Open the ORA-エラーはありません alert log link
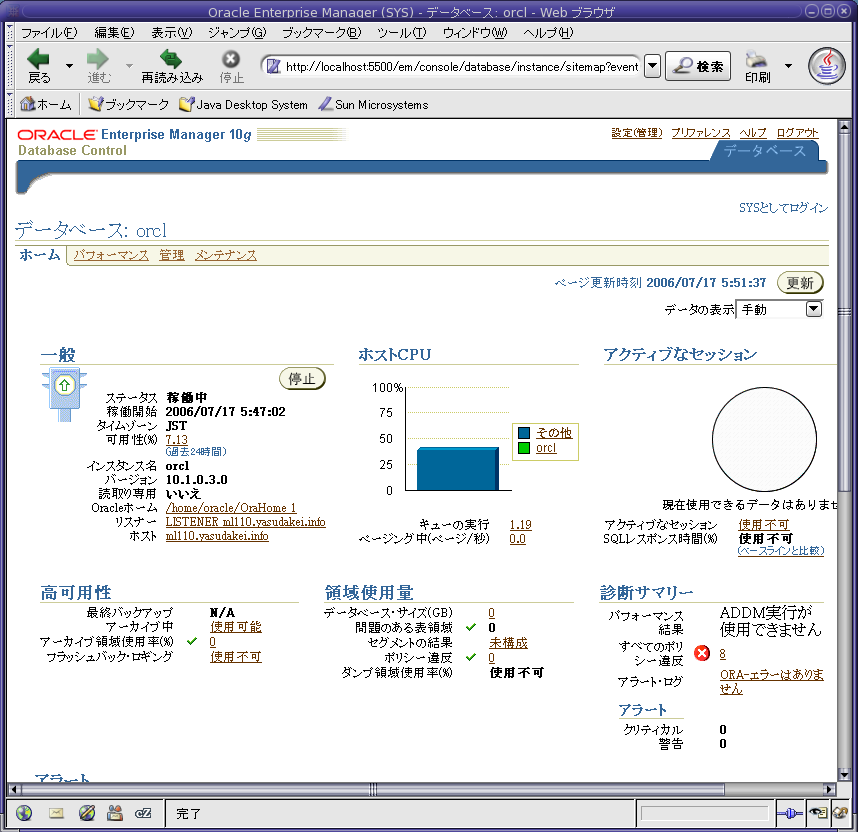Viewport: 858px width, 832px height. [x=772, y=681]
